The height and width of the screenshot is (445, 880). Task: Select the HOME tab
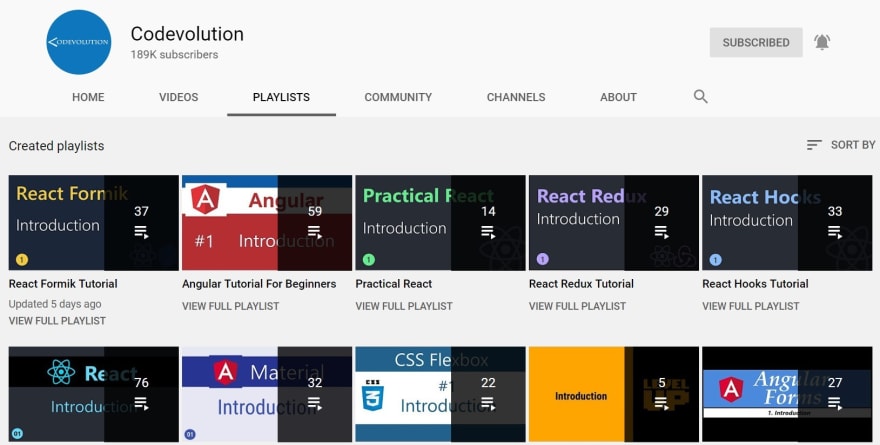(88, 97)
